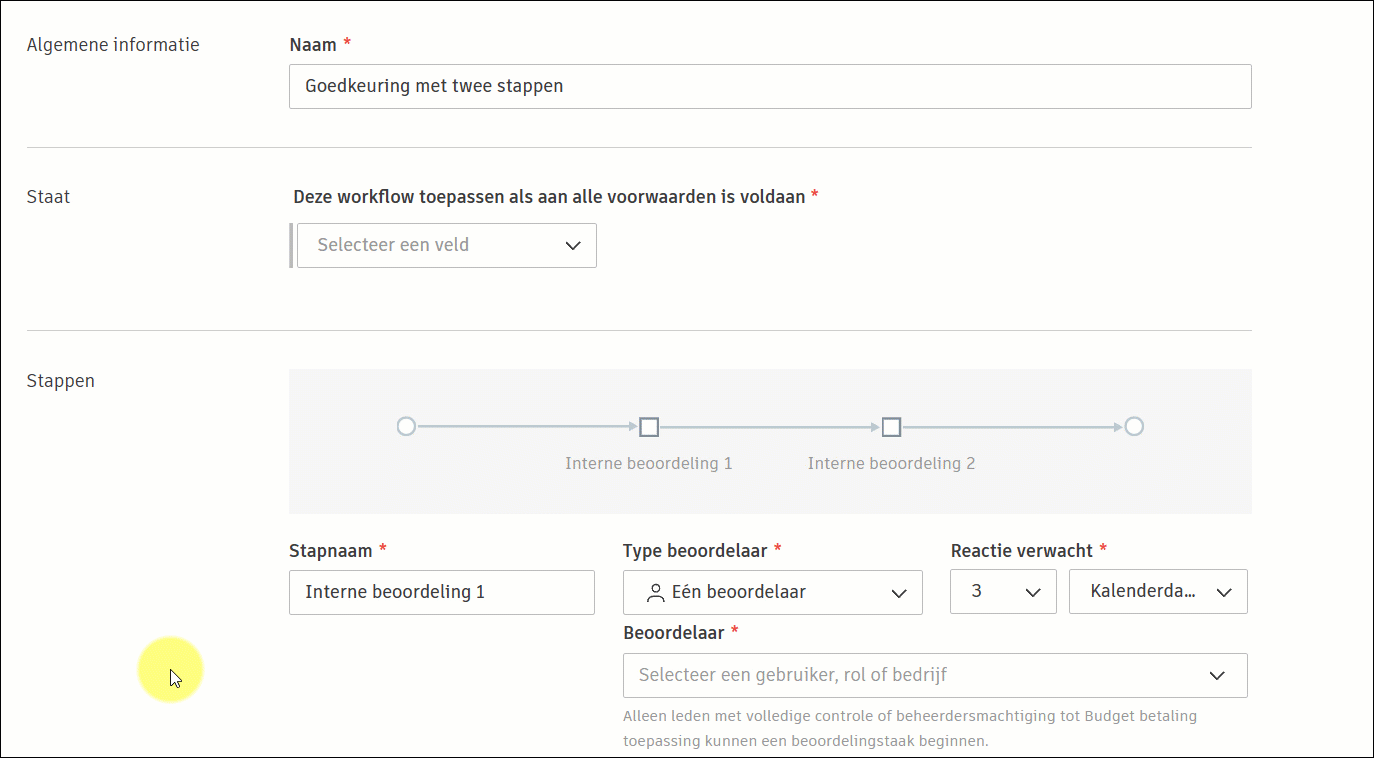Click the 'Interne beoordeling 1' diagram label
The width and height of the screenshot is (1374, 758).
648,463
